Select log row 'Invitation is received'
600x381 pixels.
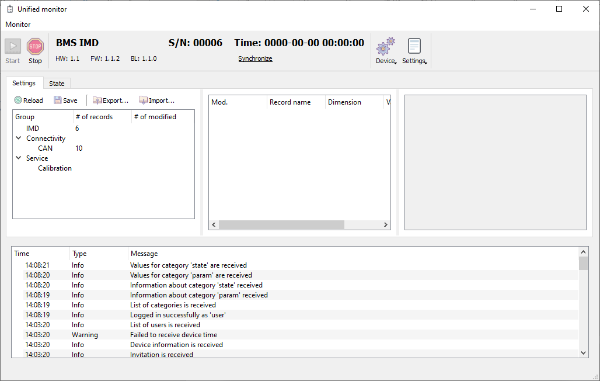(295, 354)
